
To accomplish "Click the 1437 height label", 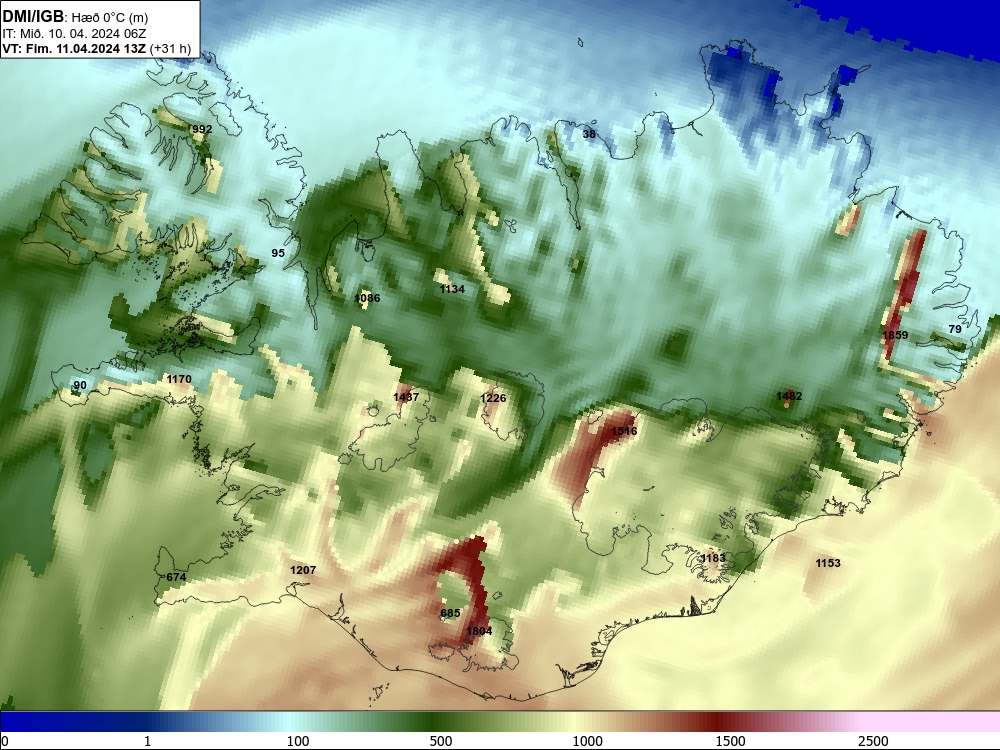I will coord(406,397).
